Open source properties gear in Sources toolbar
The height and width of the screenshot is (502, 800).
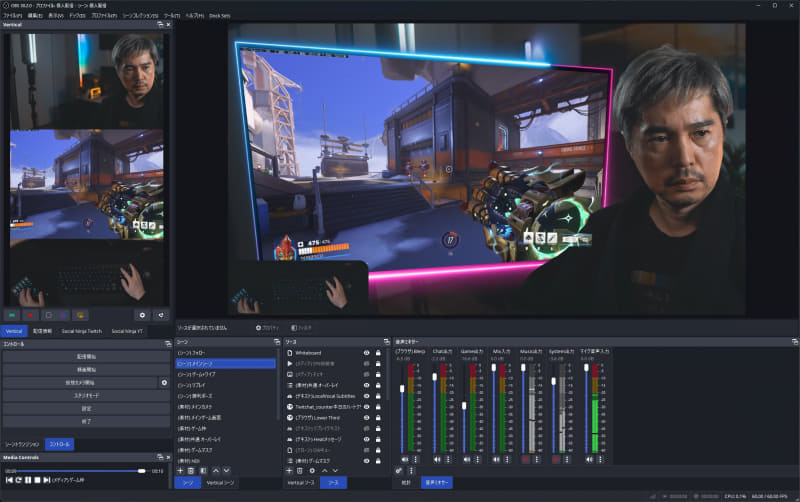312,470
